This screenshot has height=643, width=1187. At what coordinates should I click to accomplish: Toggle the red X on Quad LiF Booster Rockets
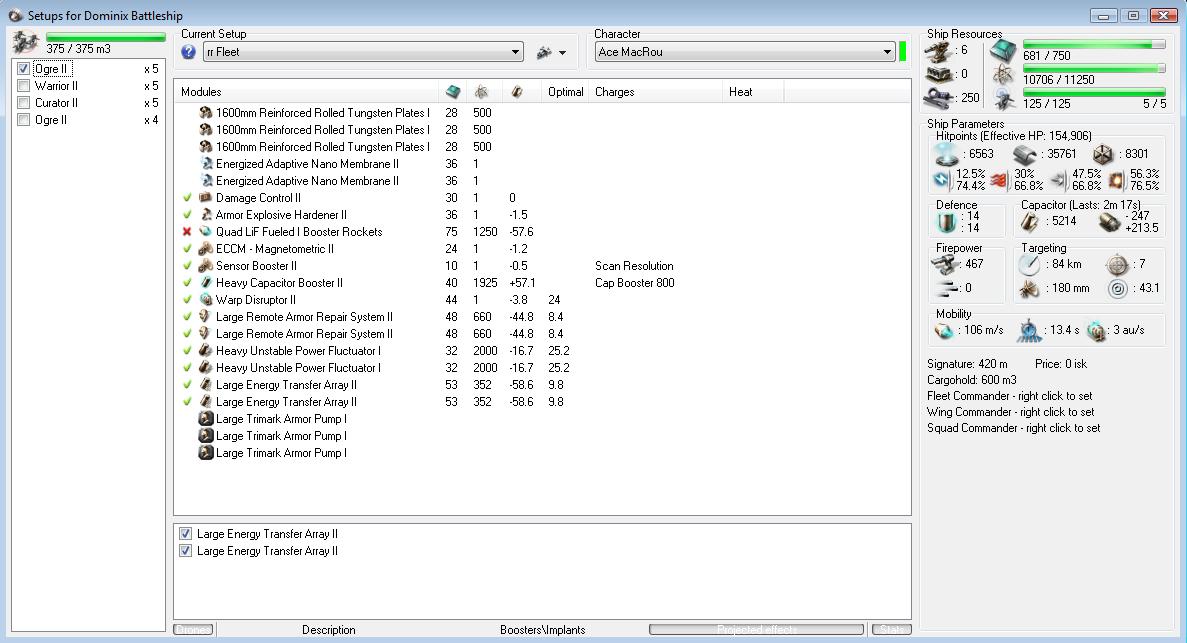point(187,232)
